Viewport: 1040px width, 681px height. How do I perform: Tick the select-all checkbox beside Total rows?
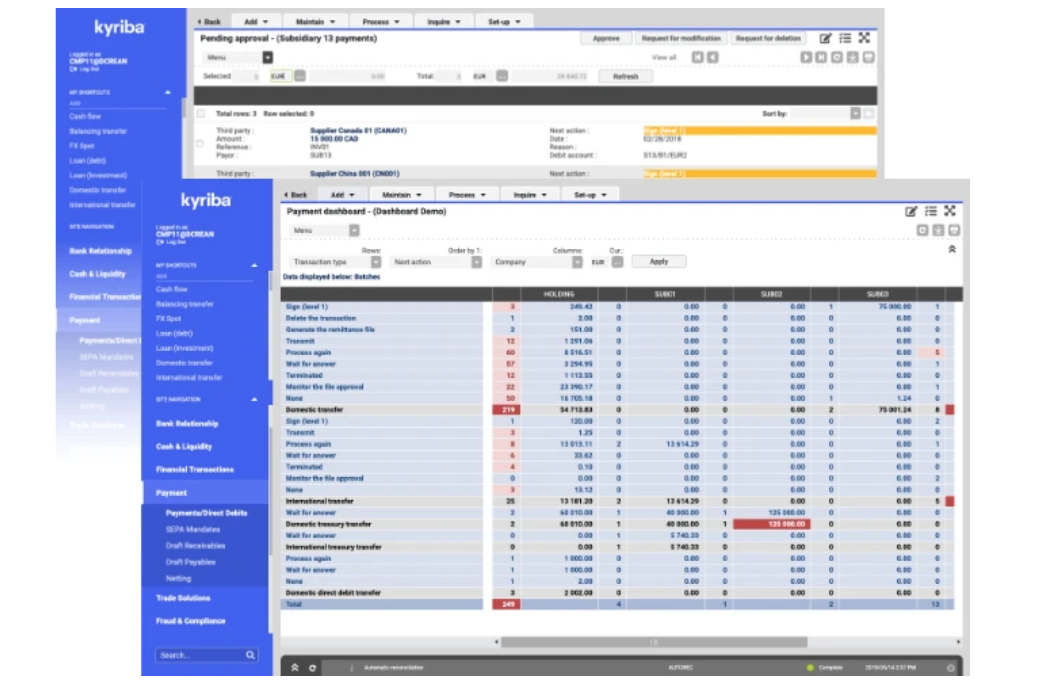(201, 114)
